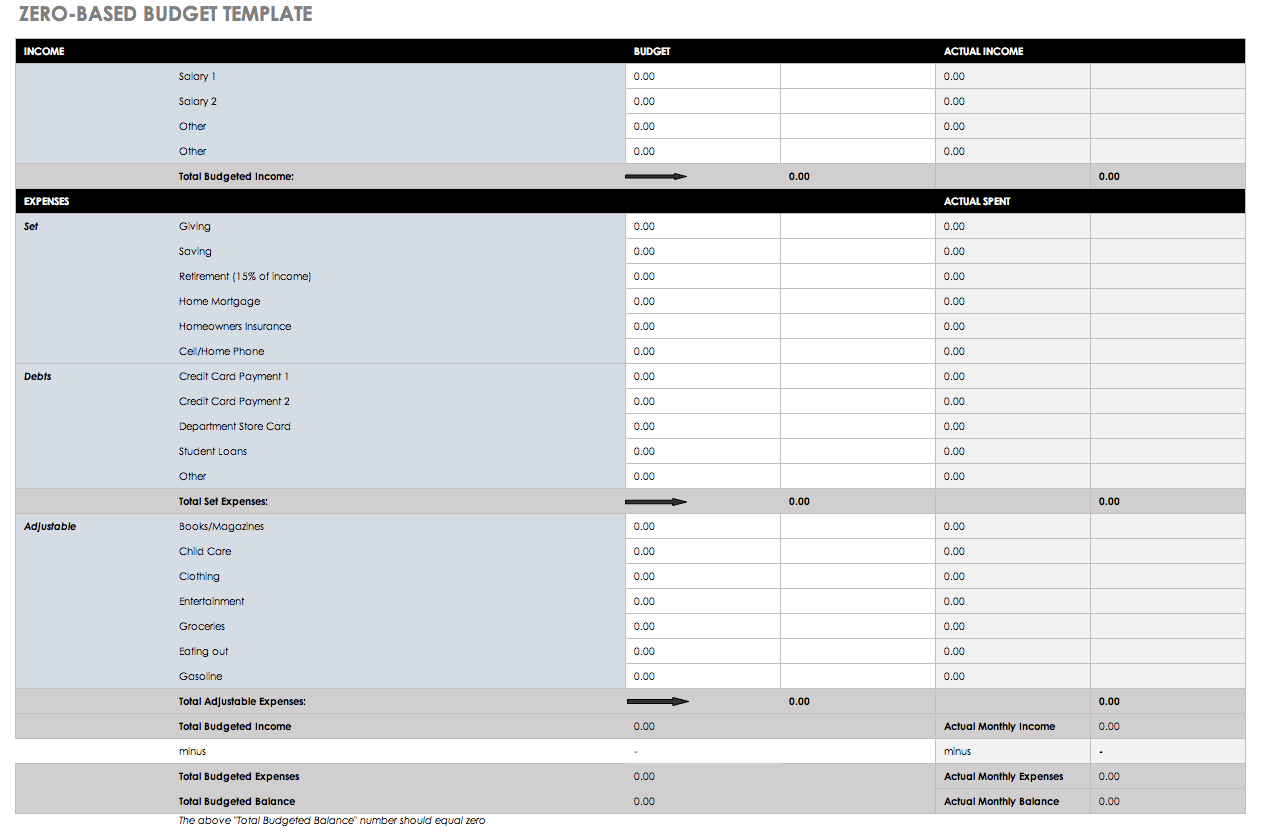
Task: Click the arrow icon beside Total Set Expenses
Action: [656, 501]
